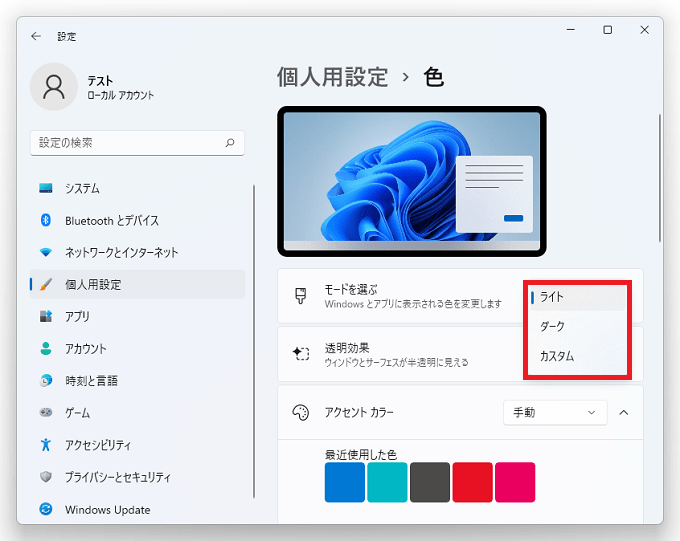Click the 時刻と言語 clock globe icon
This screenshot has width=680, height=541.
pos(46,380)
